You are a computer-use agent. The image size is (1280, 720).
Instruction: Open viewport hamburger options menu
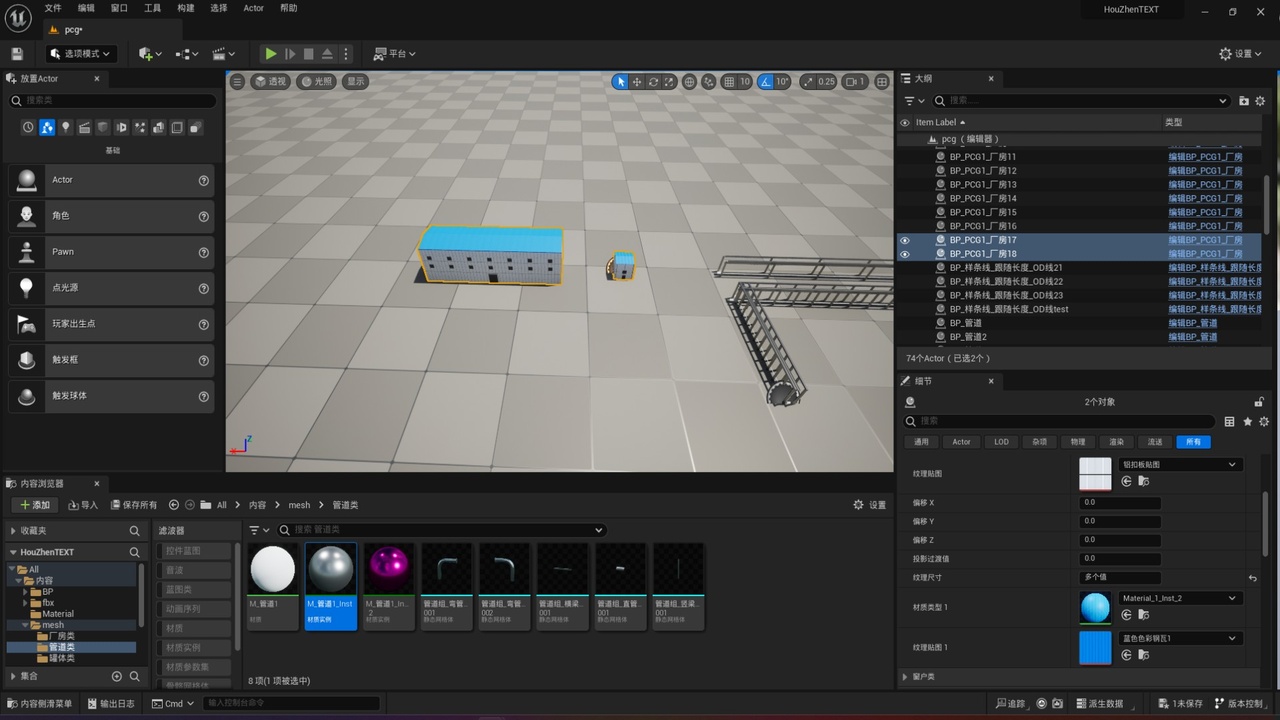click(237, 82)
